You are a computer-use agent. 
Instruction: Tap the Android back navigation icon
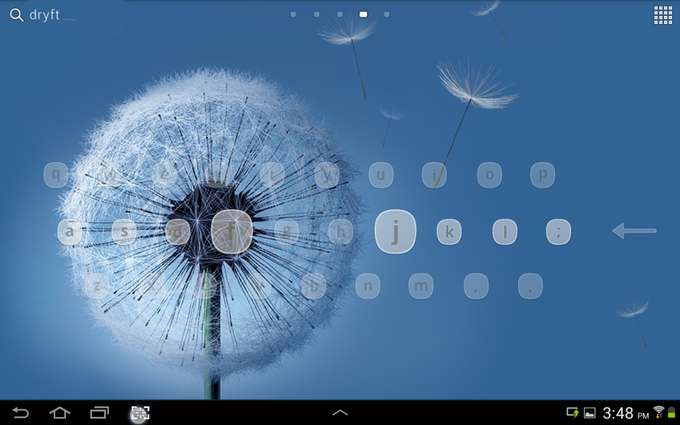tap(20, 412)
